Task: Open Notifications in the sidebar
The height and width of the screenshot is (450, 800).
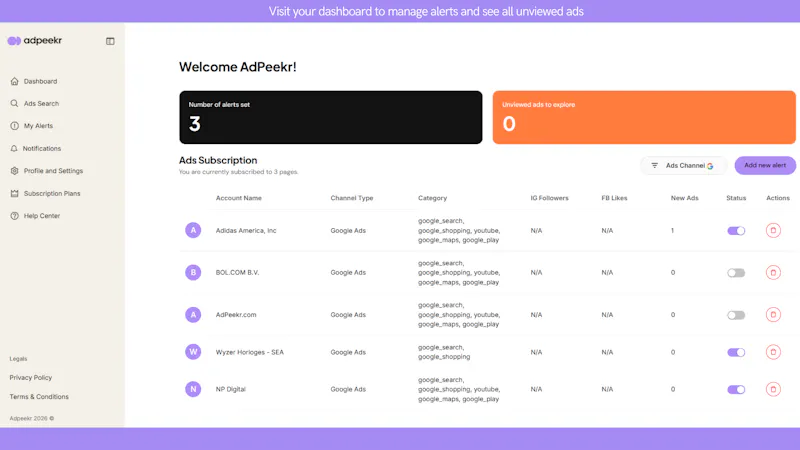Action: (42, 148)
